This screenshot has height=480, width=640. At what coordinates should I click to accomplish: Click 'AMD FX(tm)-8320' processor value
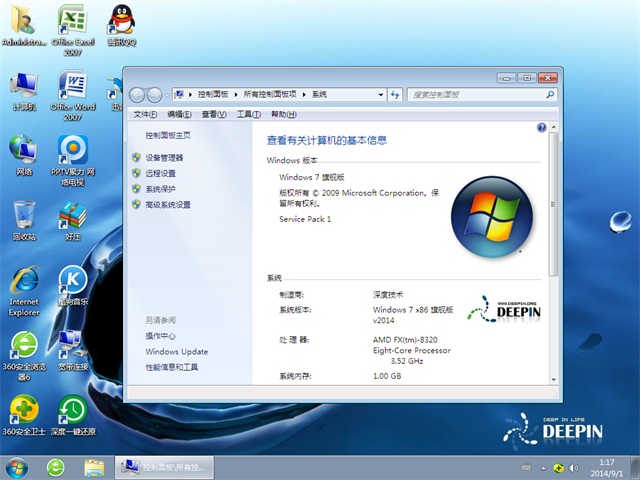(405, 340)
